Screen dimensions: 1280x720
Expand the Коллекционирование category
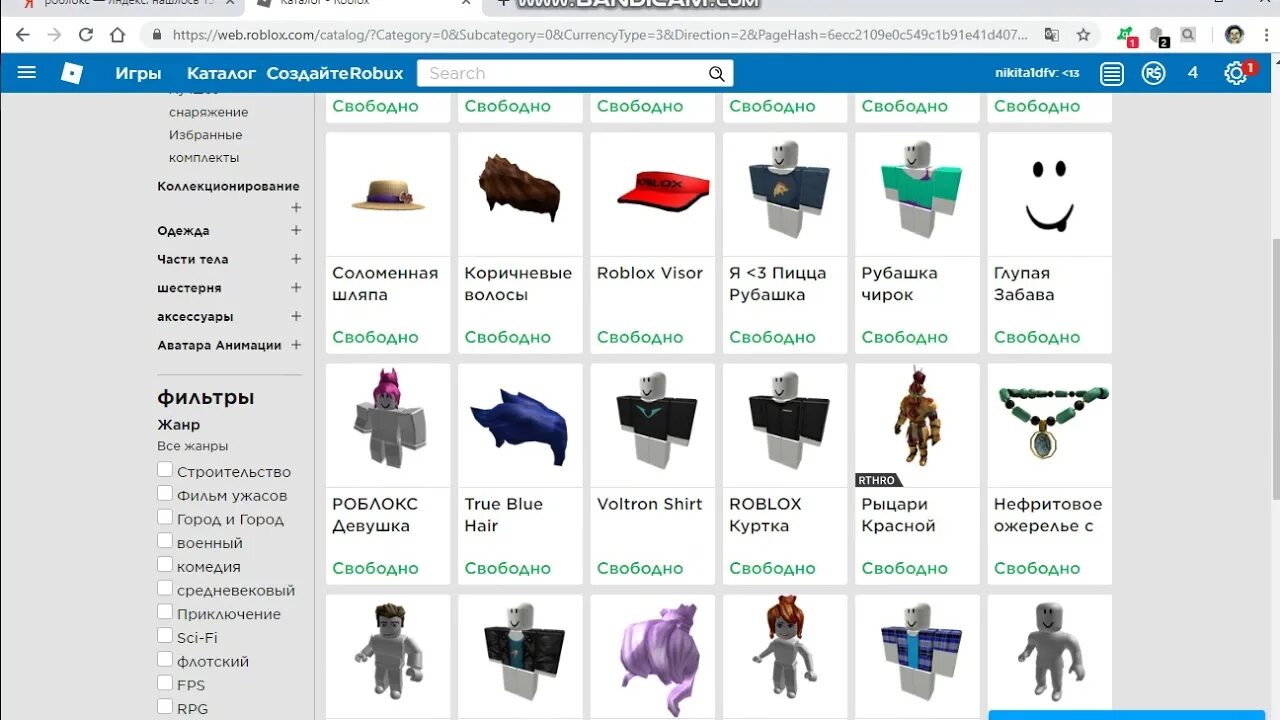click(296, 208)
